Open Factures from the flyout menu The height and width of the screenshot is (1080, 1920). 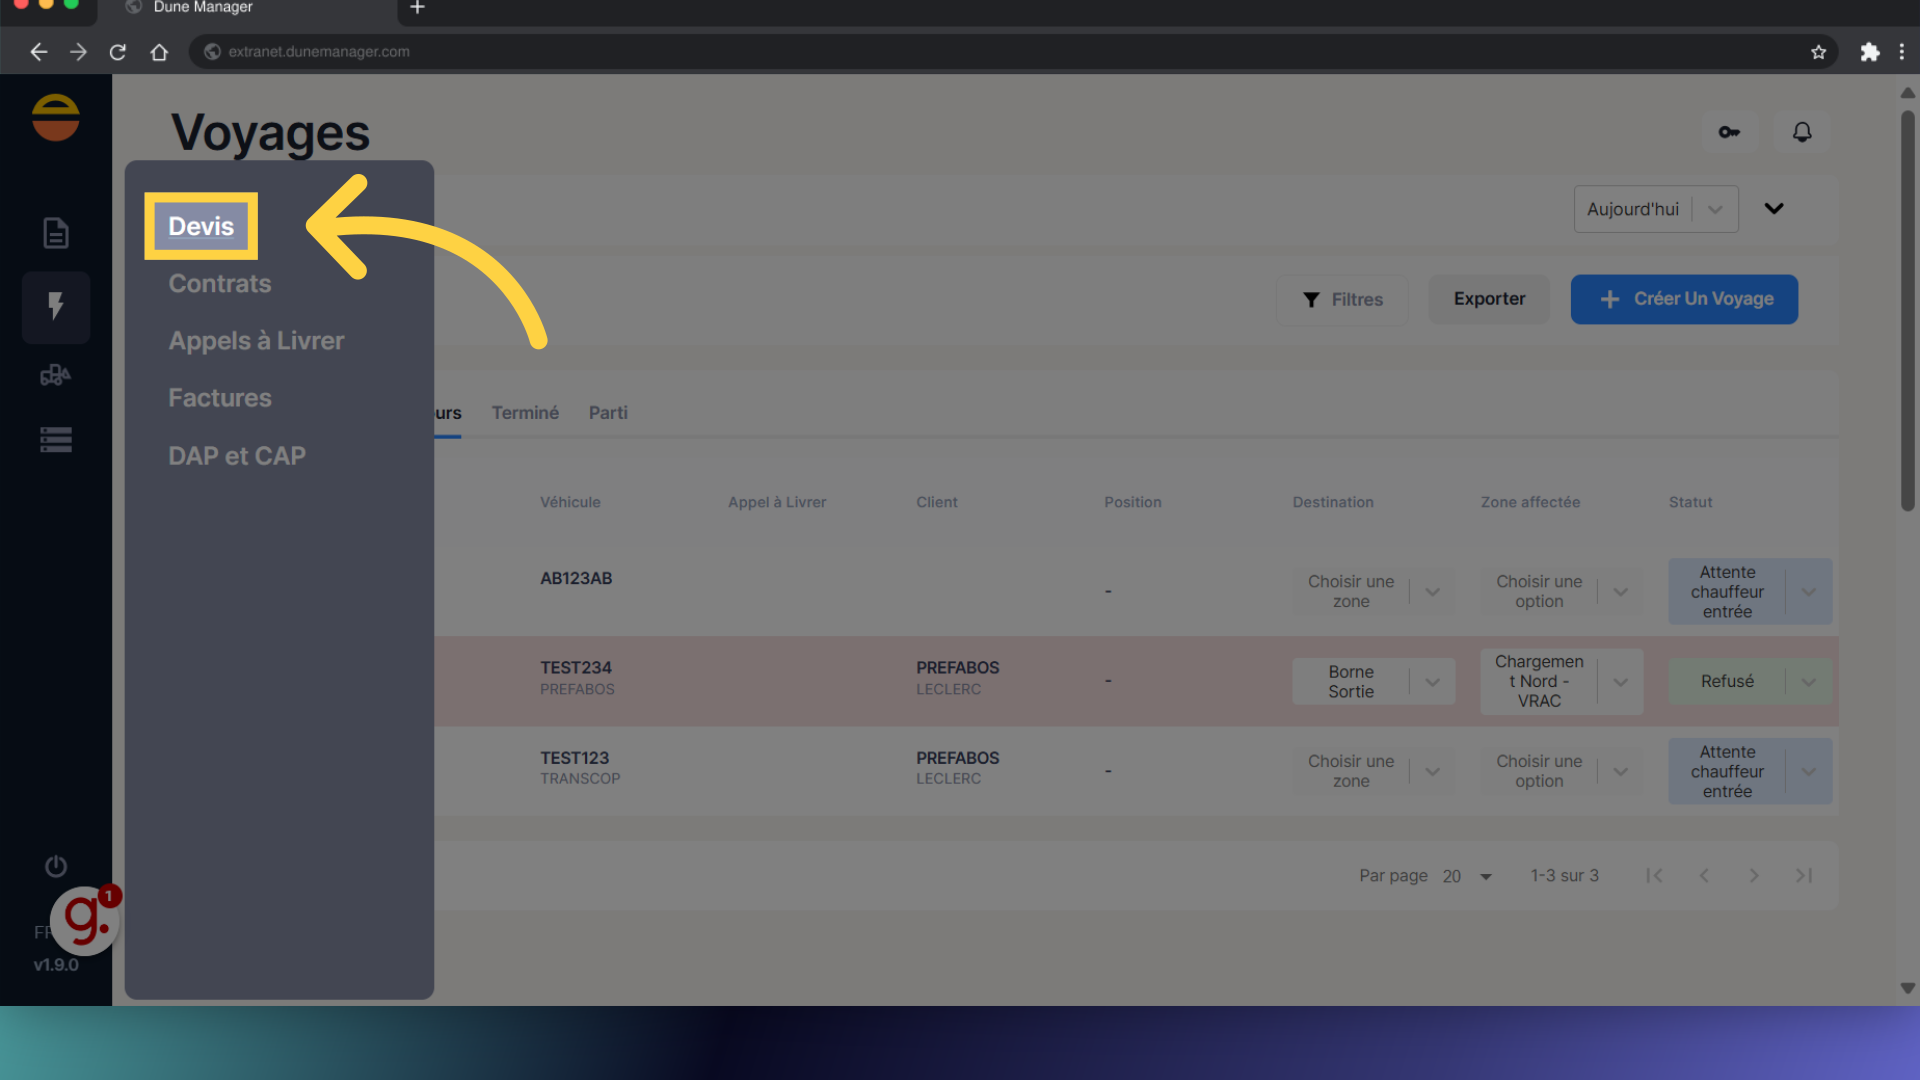pos(220,398)
